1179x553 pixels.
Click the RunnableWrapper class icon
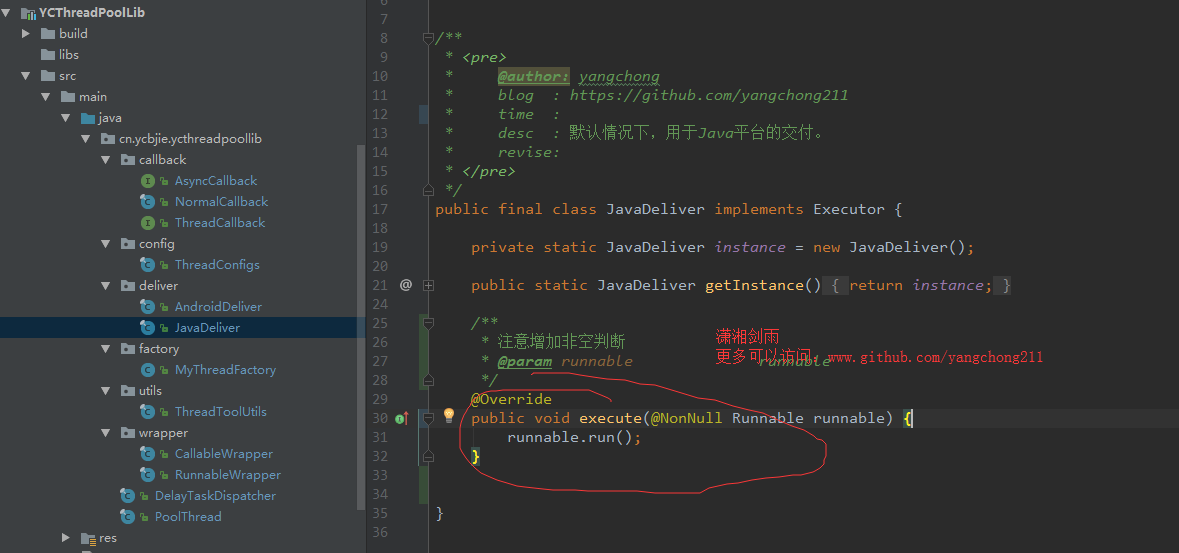[x=148, y=476]
